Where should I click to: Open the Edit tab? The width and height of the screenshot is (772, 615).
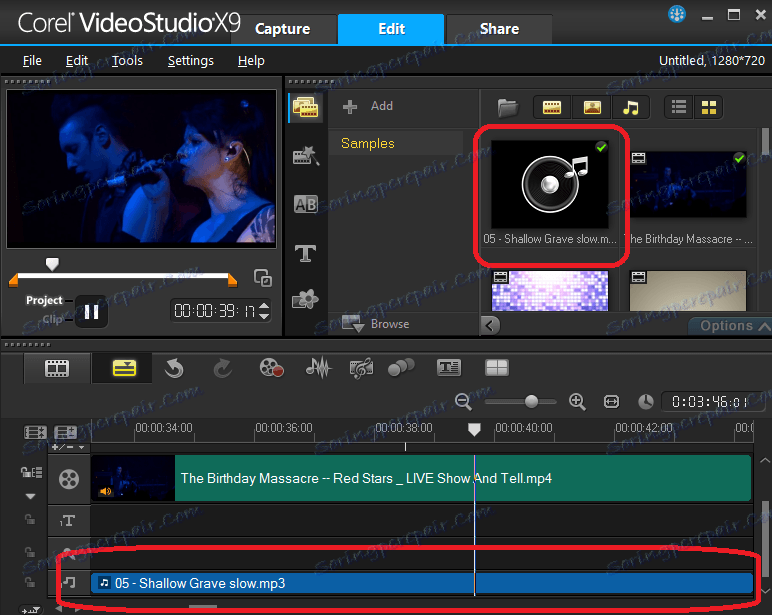[x=391, y=29]
